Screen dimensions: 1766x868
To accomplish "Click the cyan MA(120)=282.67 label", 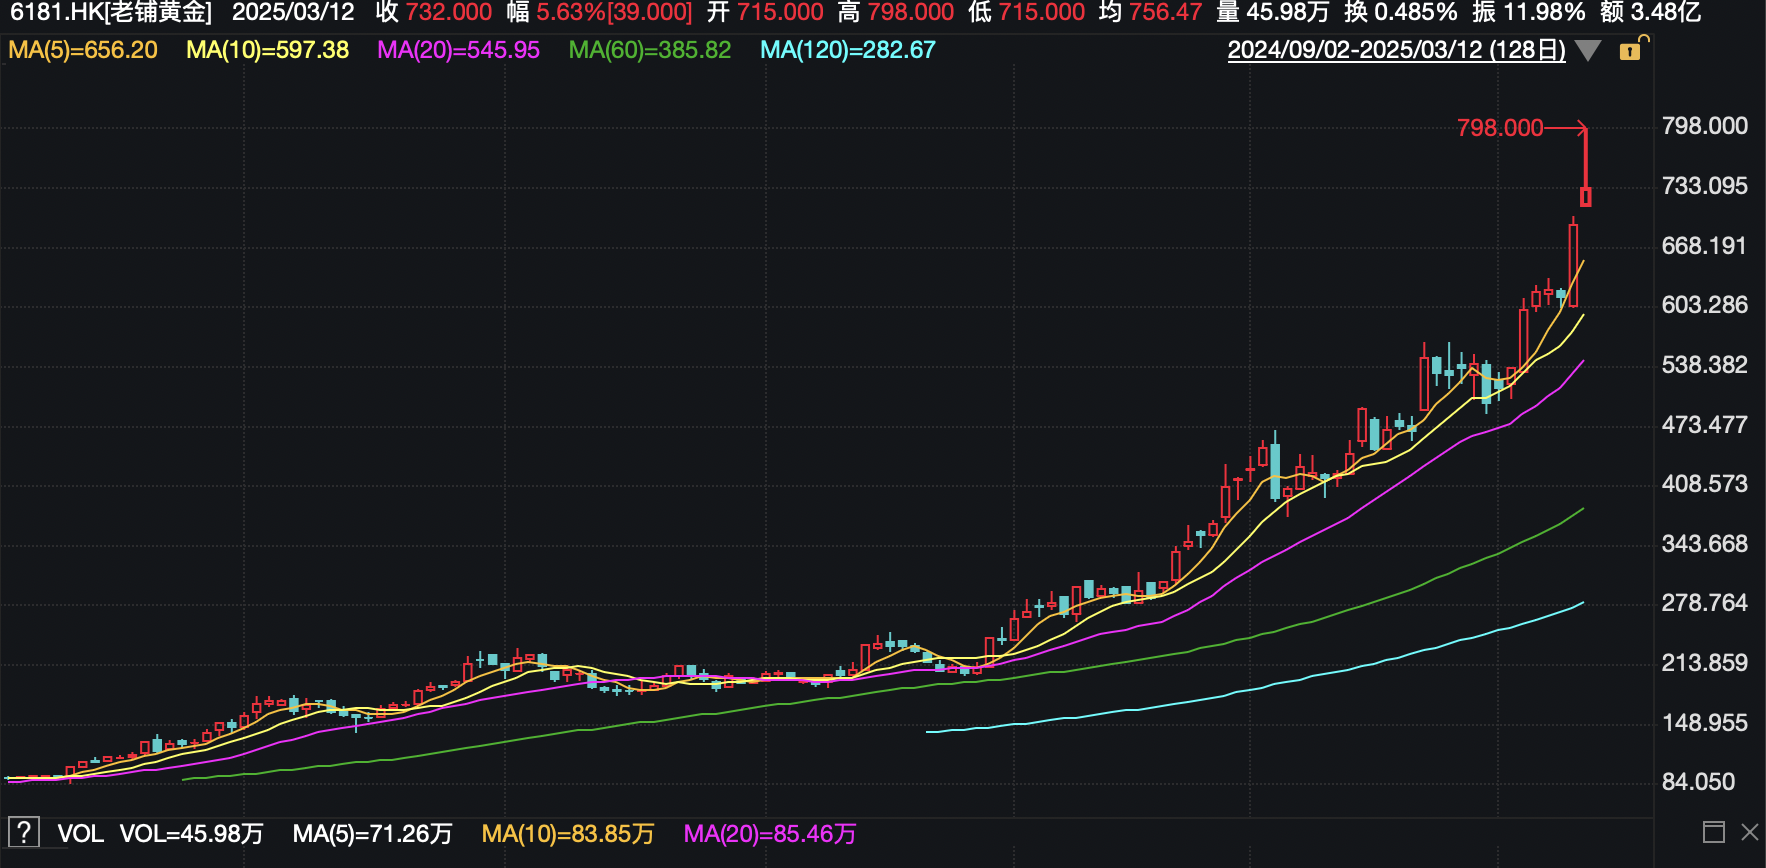I will coord(847,50).
